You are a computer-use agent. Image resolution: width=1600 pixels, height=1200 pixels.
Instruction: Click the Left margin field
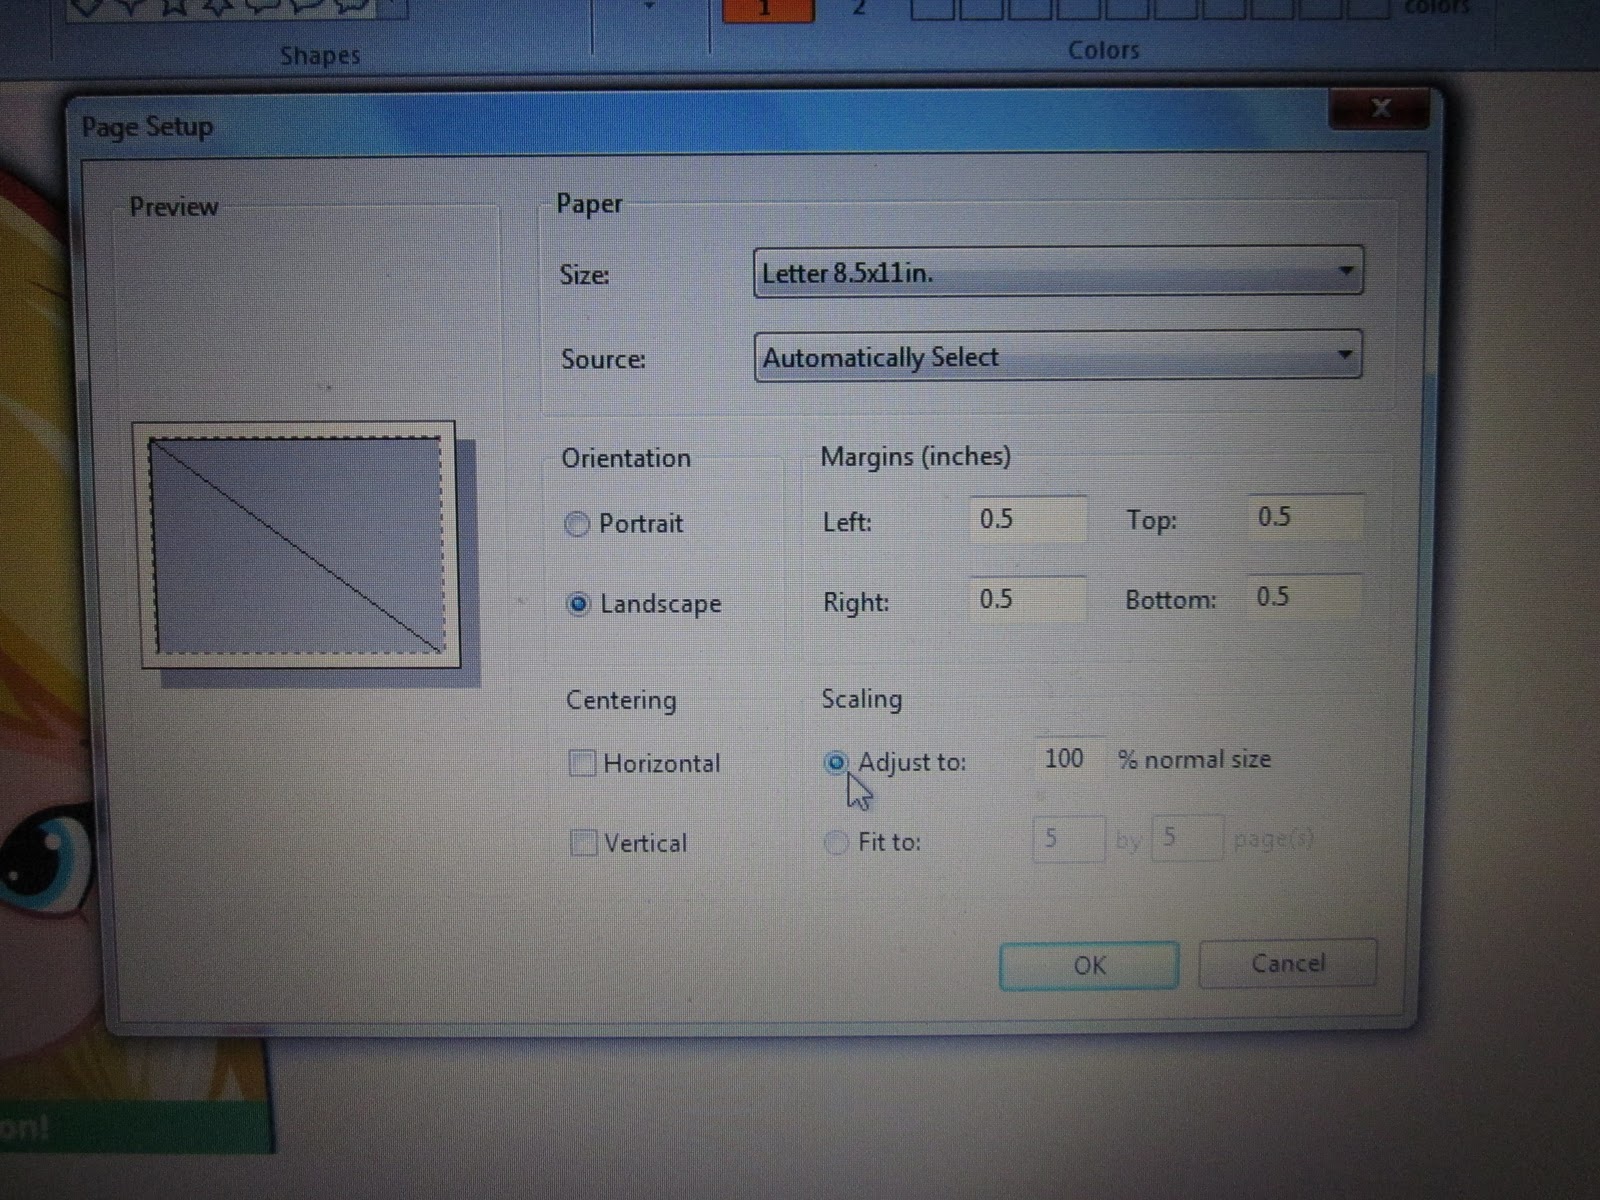coord(1028,519)
